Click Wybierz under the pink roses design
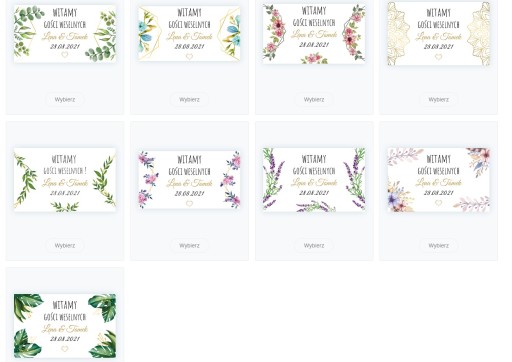512x362 pixels. pyautogui.click(x=314, y=99)
